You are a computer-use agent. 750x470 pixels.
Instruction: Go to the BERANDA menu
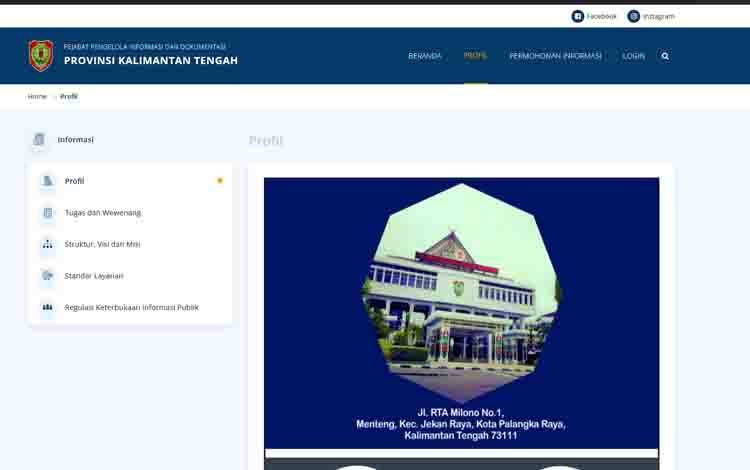424,56
